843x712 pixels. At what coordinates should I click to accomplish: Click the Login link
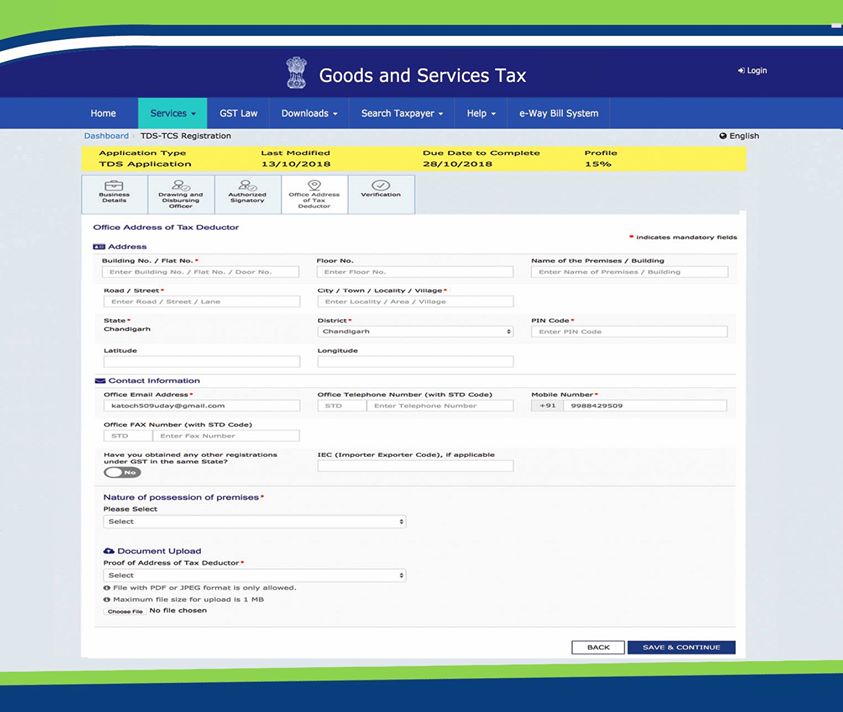(x=752, y=70)
